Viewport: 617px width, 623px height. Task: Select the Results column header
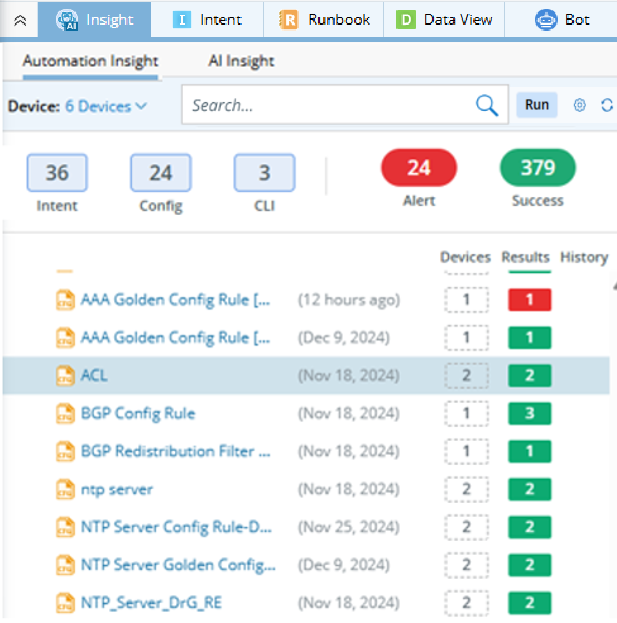click(525, 257)
